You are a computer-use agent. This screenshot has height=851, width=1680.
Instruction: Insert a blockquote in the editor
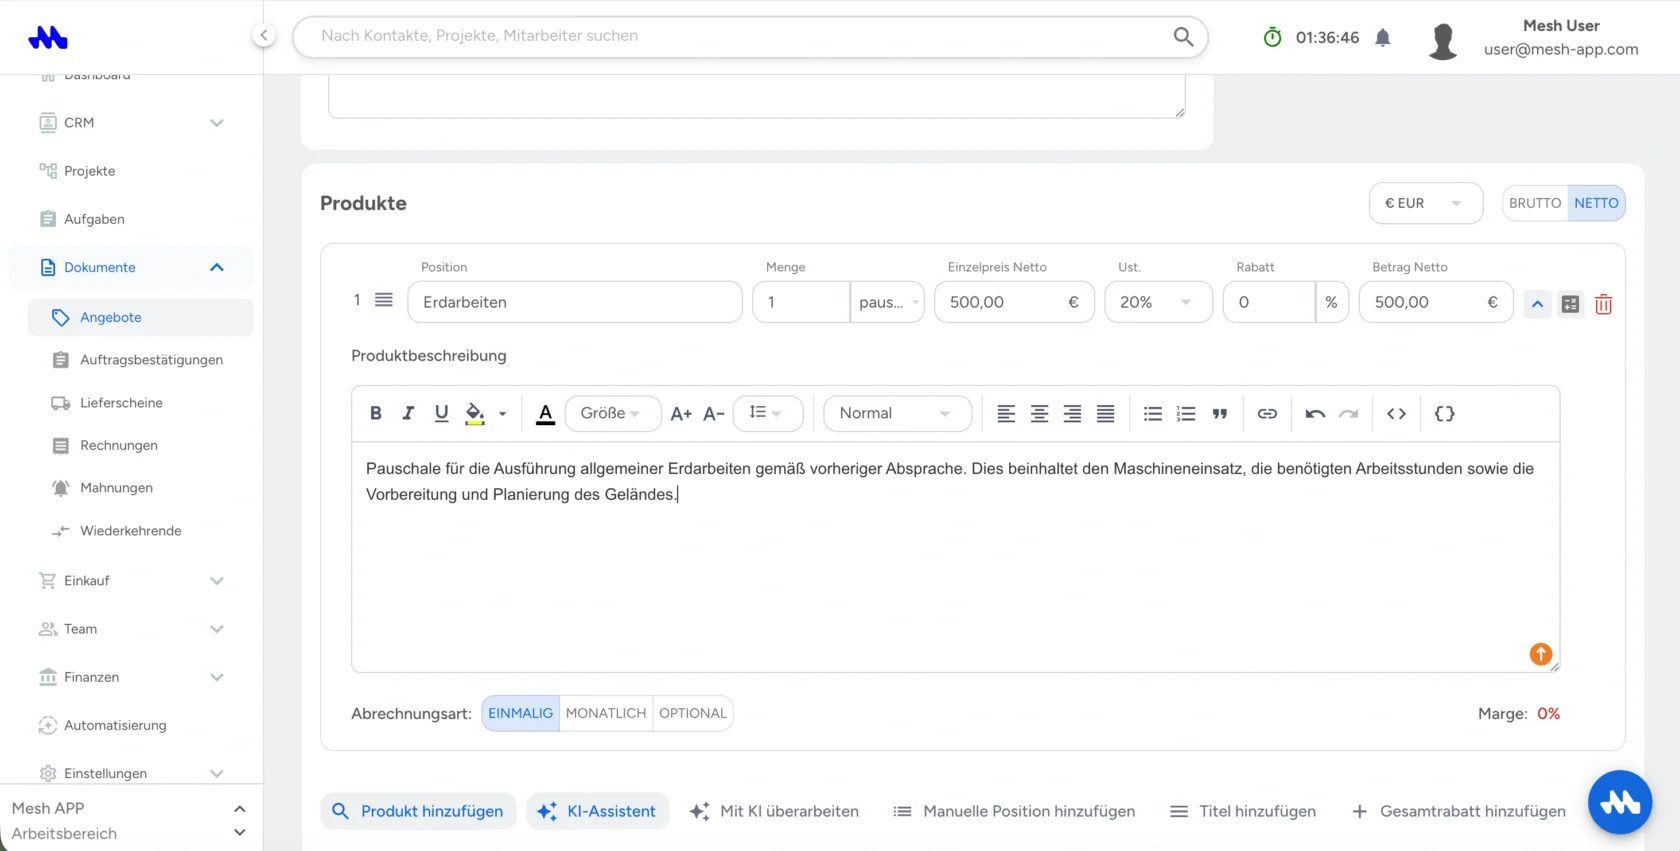tap(1219, 413)
